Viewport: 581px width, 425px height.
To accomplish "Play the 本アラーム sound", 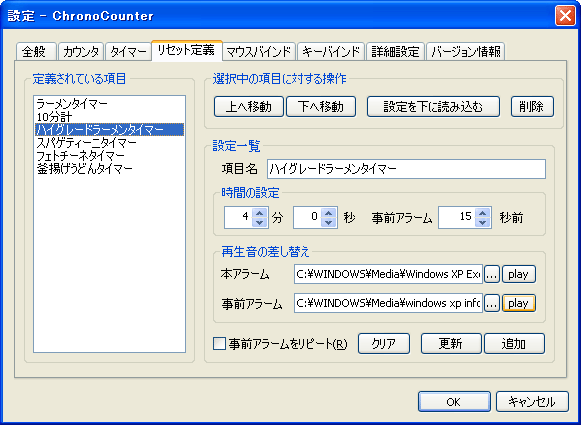I will pos(518,275).
